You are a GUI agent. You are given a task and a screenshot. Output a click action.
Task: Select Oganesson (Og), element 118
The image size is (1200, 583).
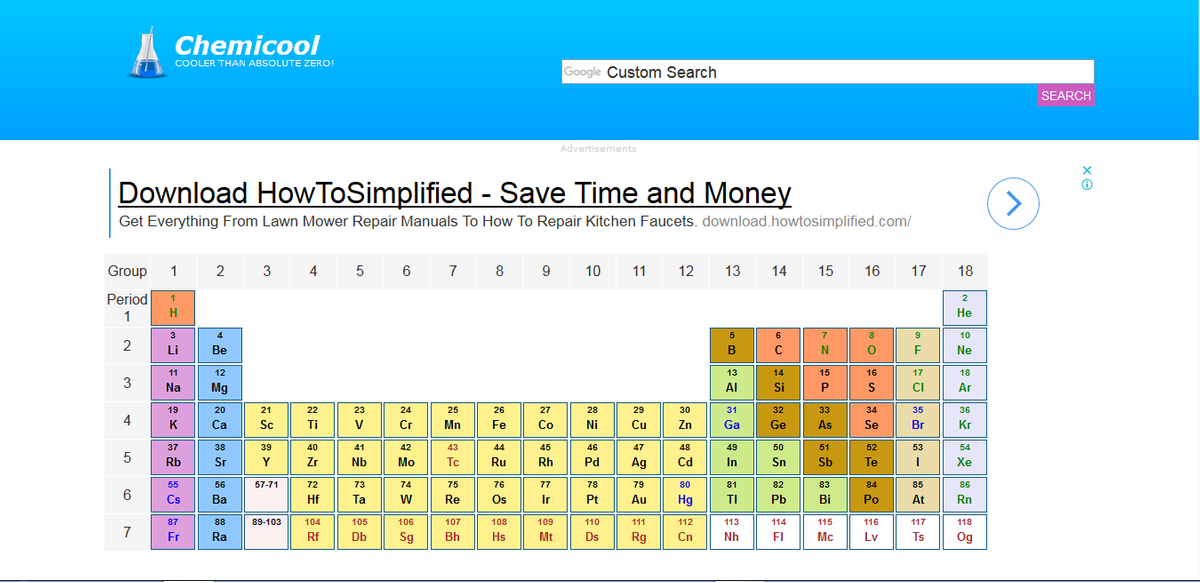pos(965,531)
